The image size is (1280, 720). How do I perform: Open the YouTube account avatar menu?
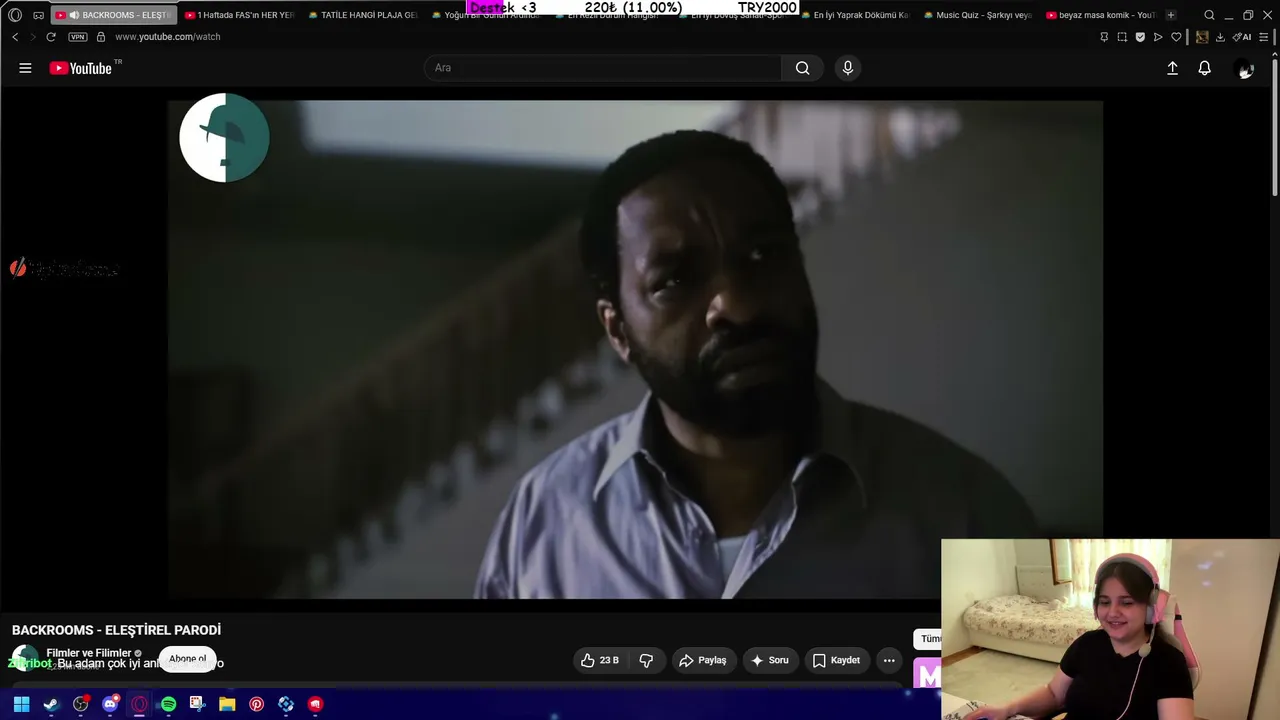[x=1245, y=69]
